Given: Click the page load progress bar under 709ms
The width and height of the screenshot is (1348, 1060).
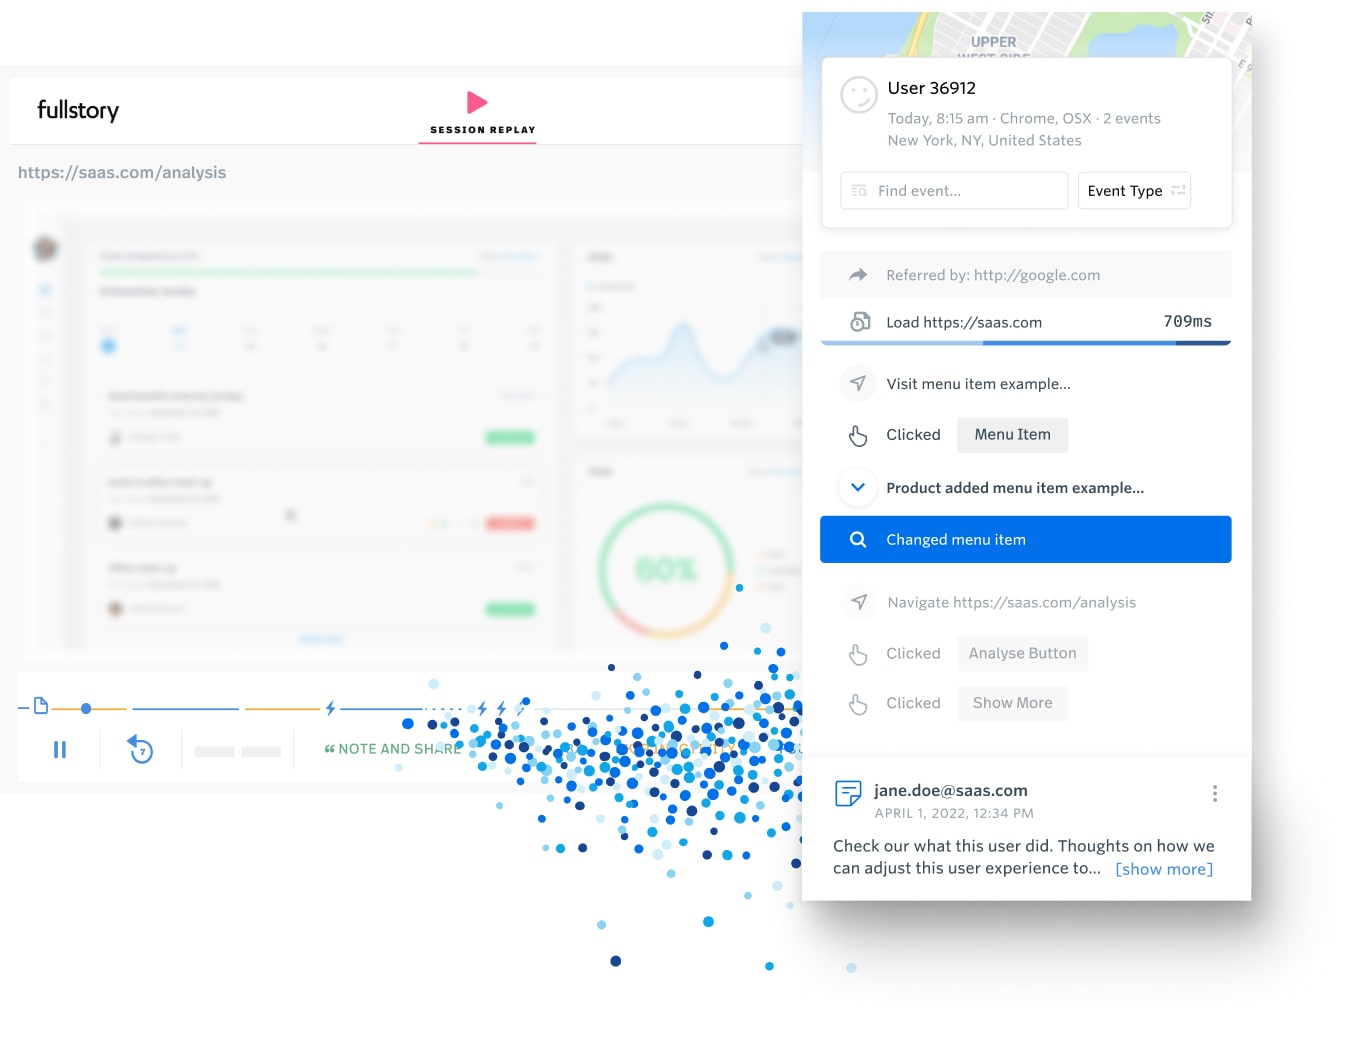Looking at the screenshot, I should click(x=1025, y=341).
